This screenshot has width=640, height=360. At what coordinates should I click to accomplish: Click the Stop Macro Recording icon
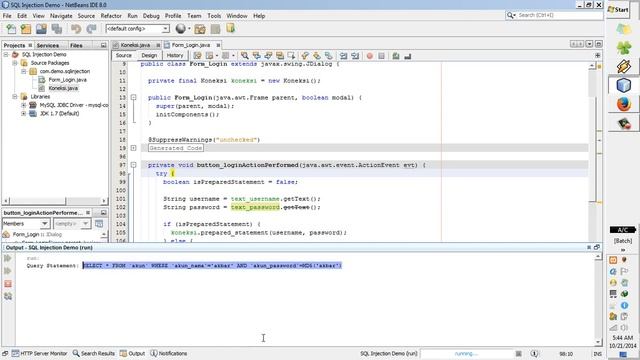click(x=381, y=56)
